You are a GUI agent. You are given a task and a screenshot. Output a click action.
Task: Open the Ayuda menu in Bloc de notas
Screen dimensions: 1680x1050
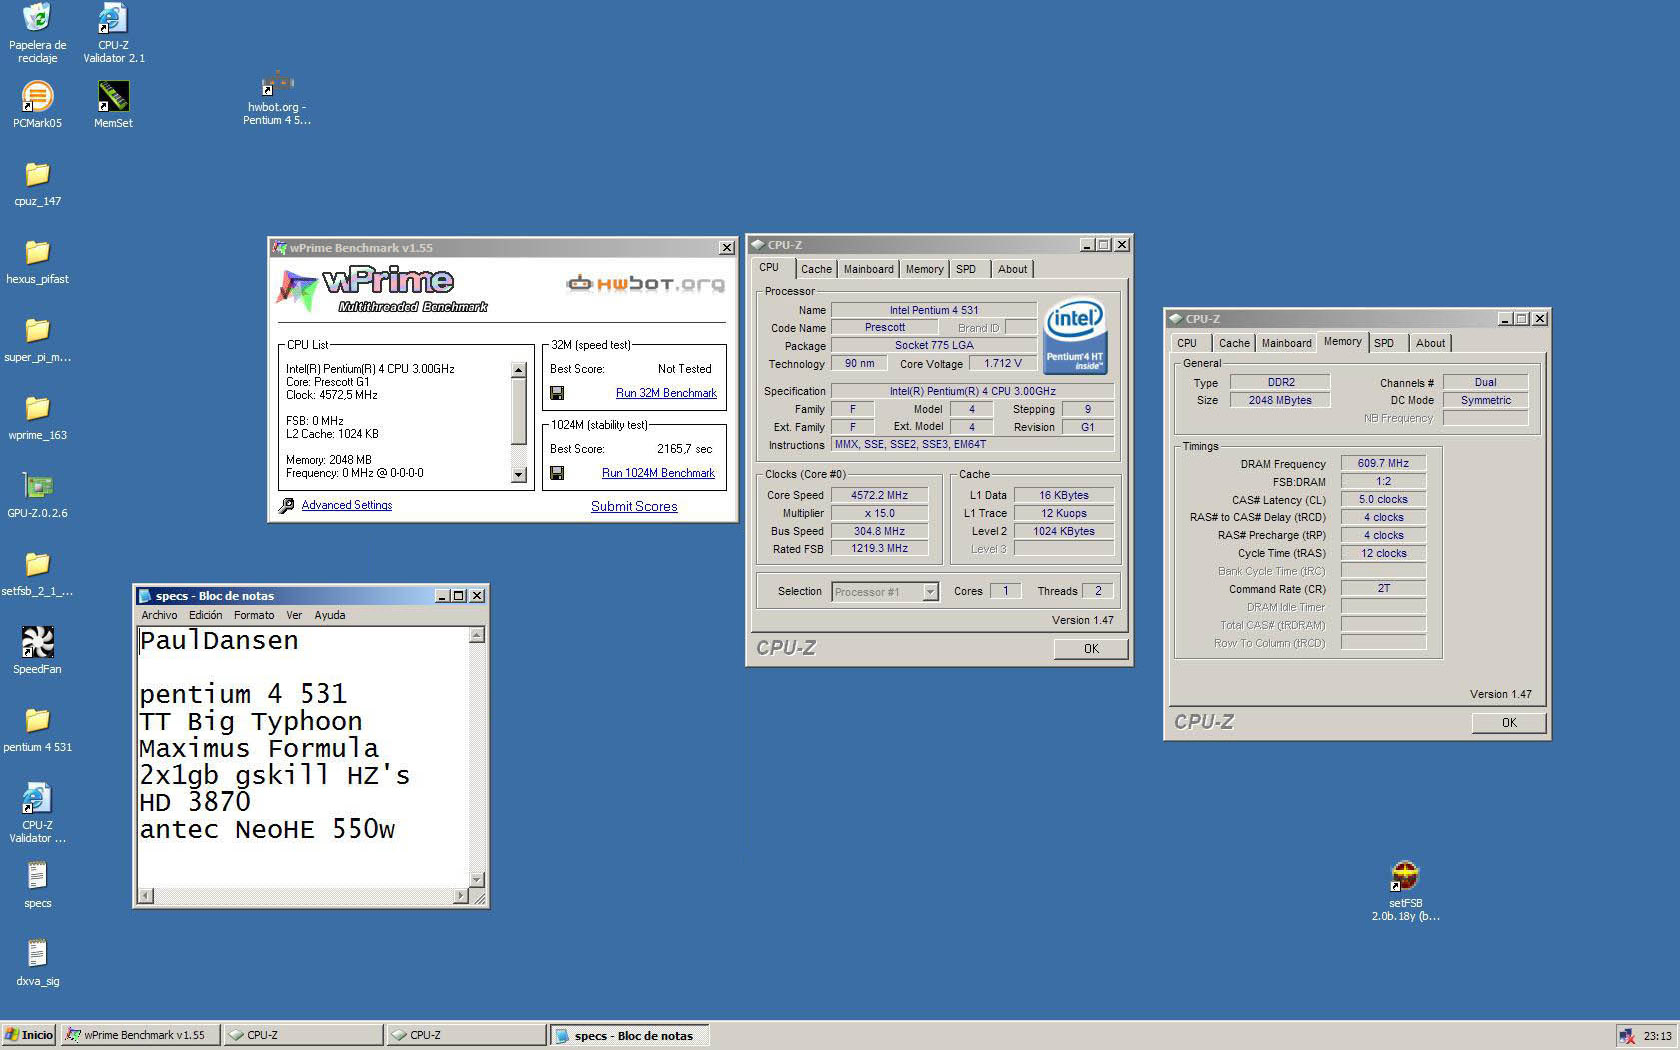point(330,615)
